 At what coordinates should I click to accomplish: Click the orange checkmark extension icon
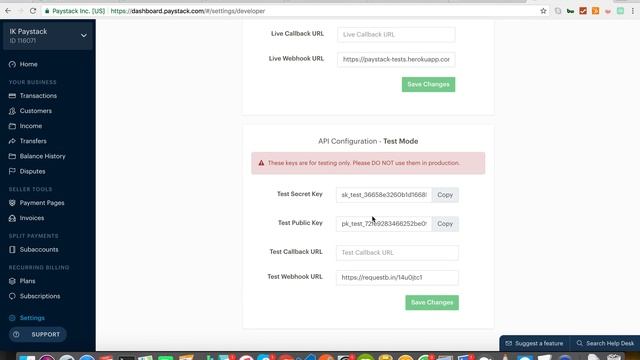pyautogui.click(x=583, y=11)
